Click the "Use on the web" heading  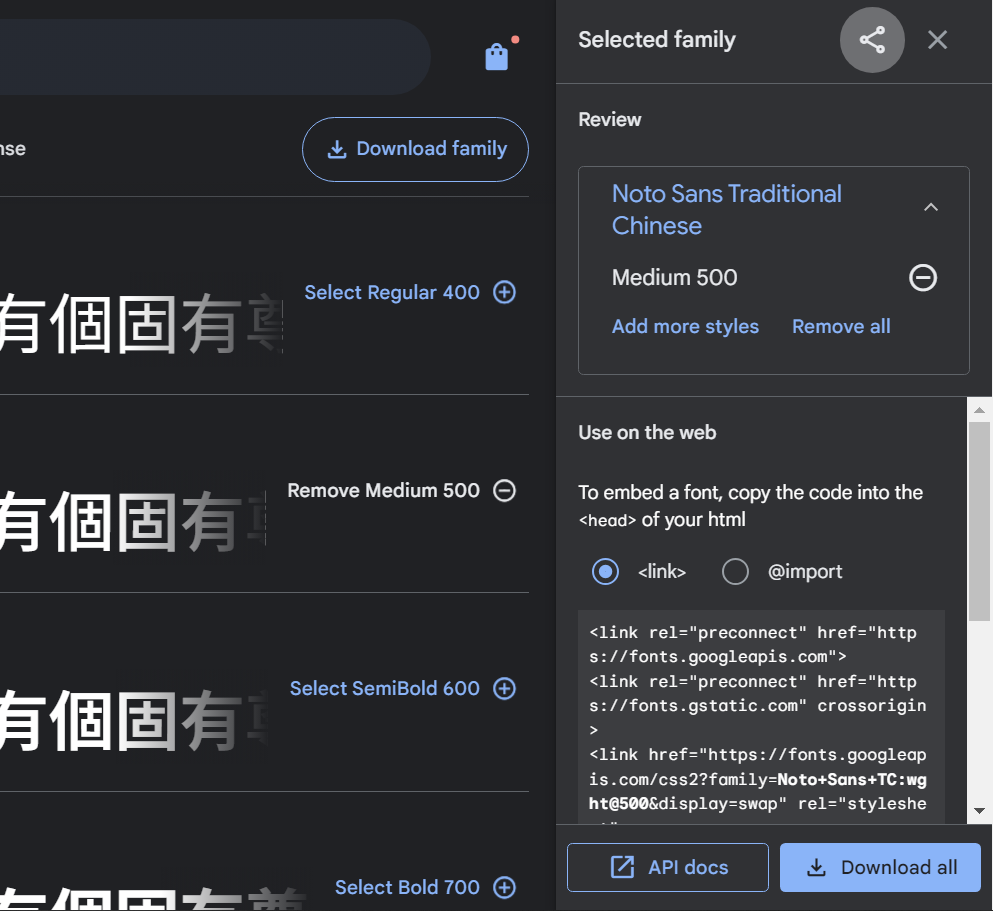647,432
